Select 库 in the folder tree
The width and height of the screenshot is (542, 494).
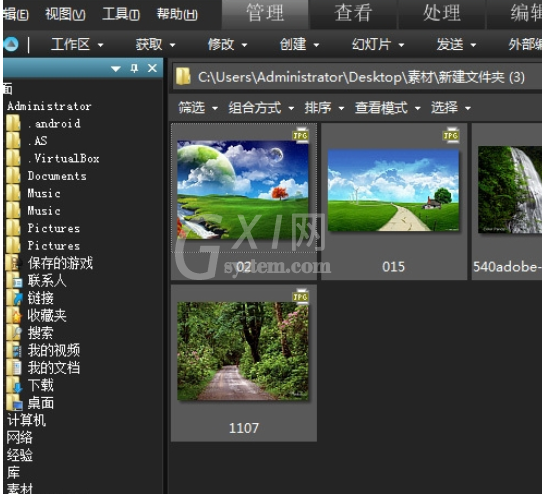tap(13, 472)
